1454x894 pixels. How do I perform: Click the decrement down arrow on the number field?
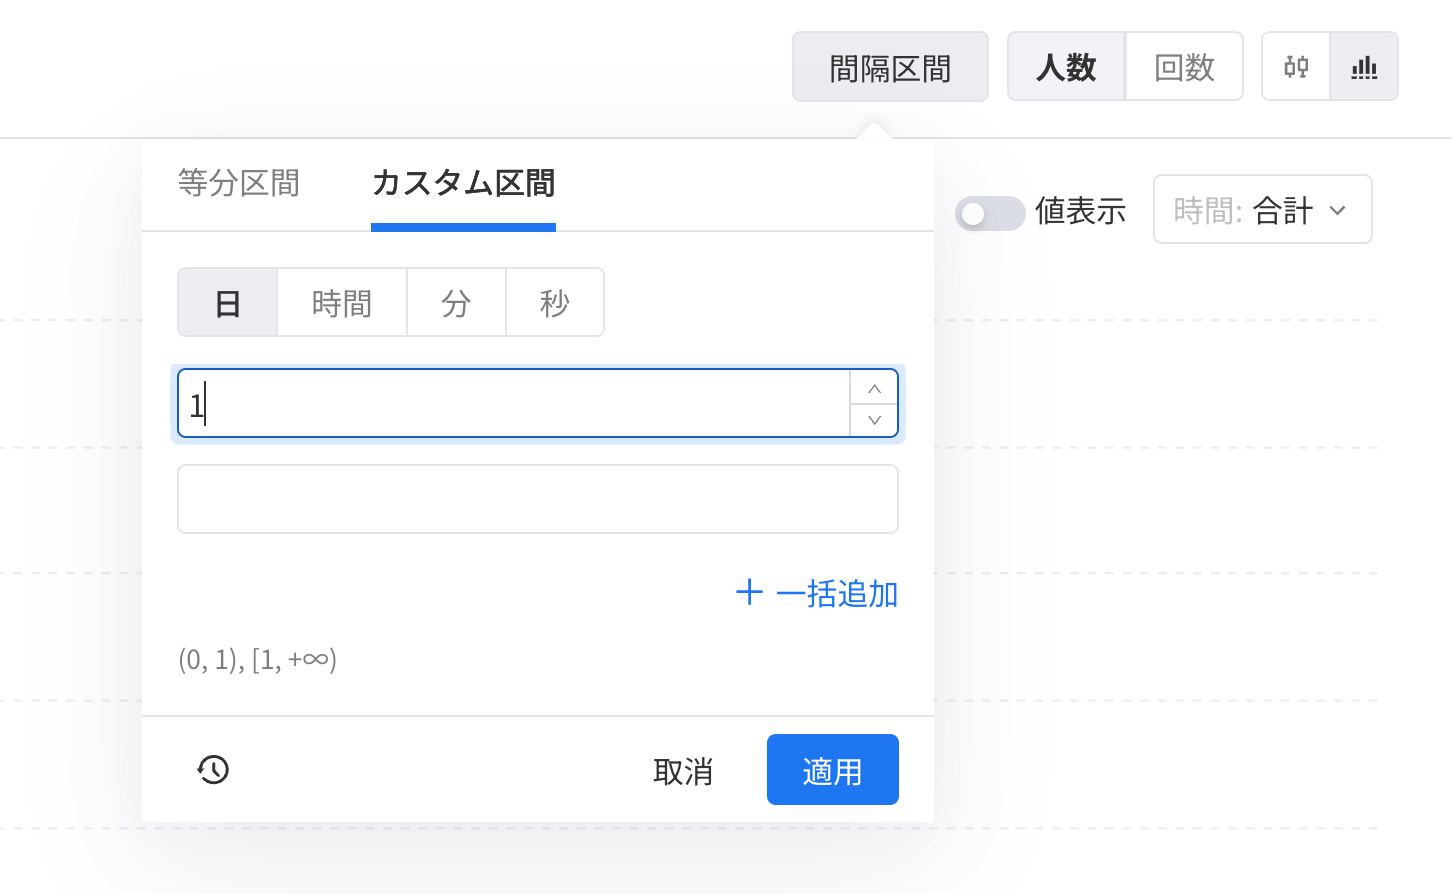874,420
